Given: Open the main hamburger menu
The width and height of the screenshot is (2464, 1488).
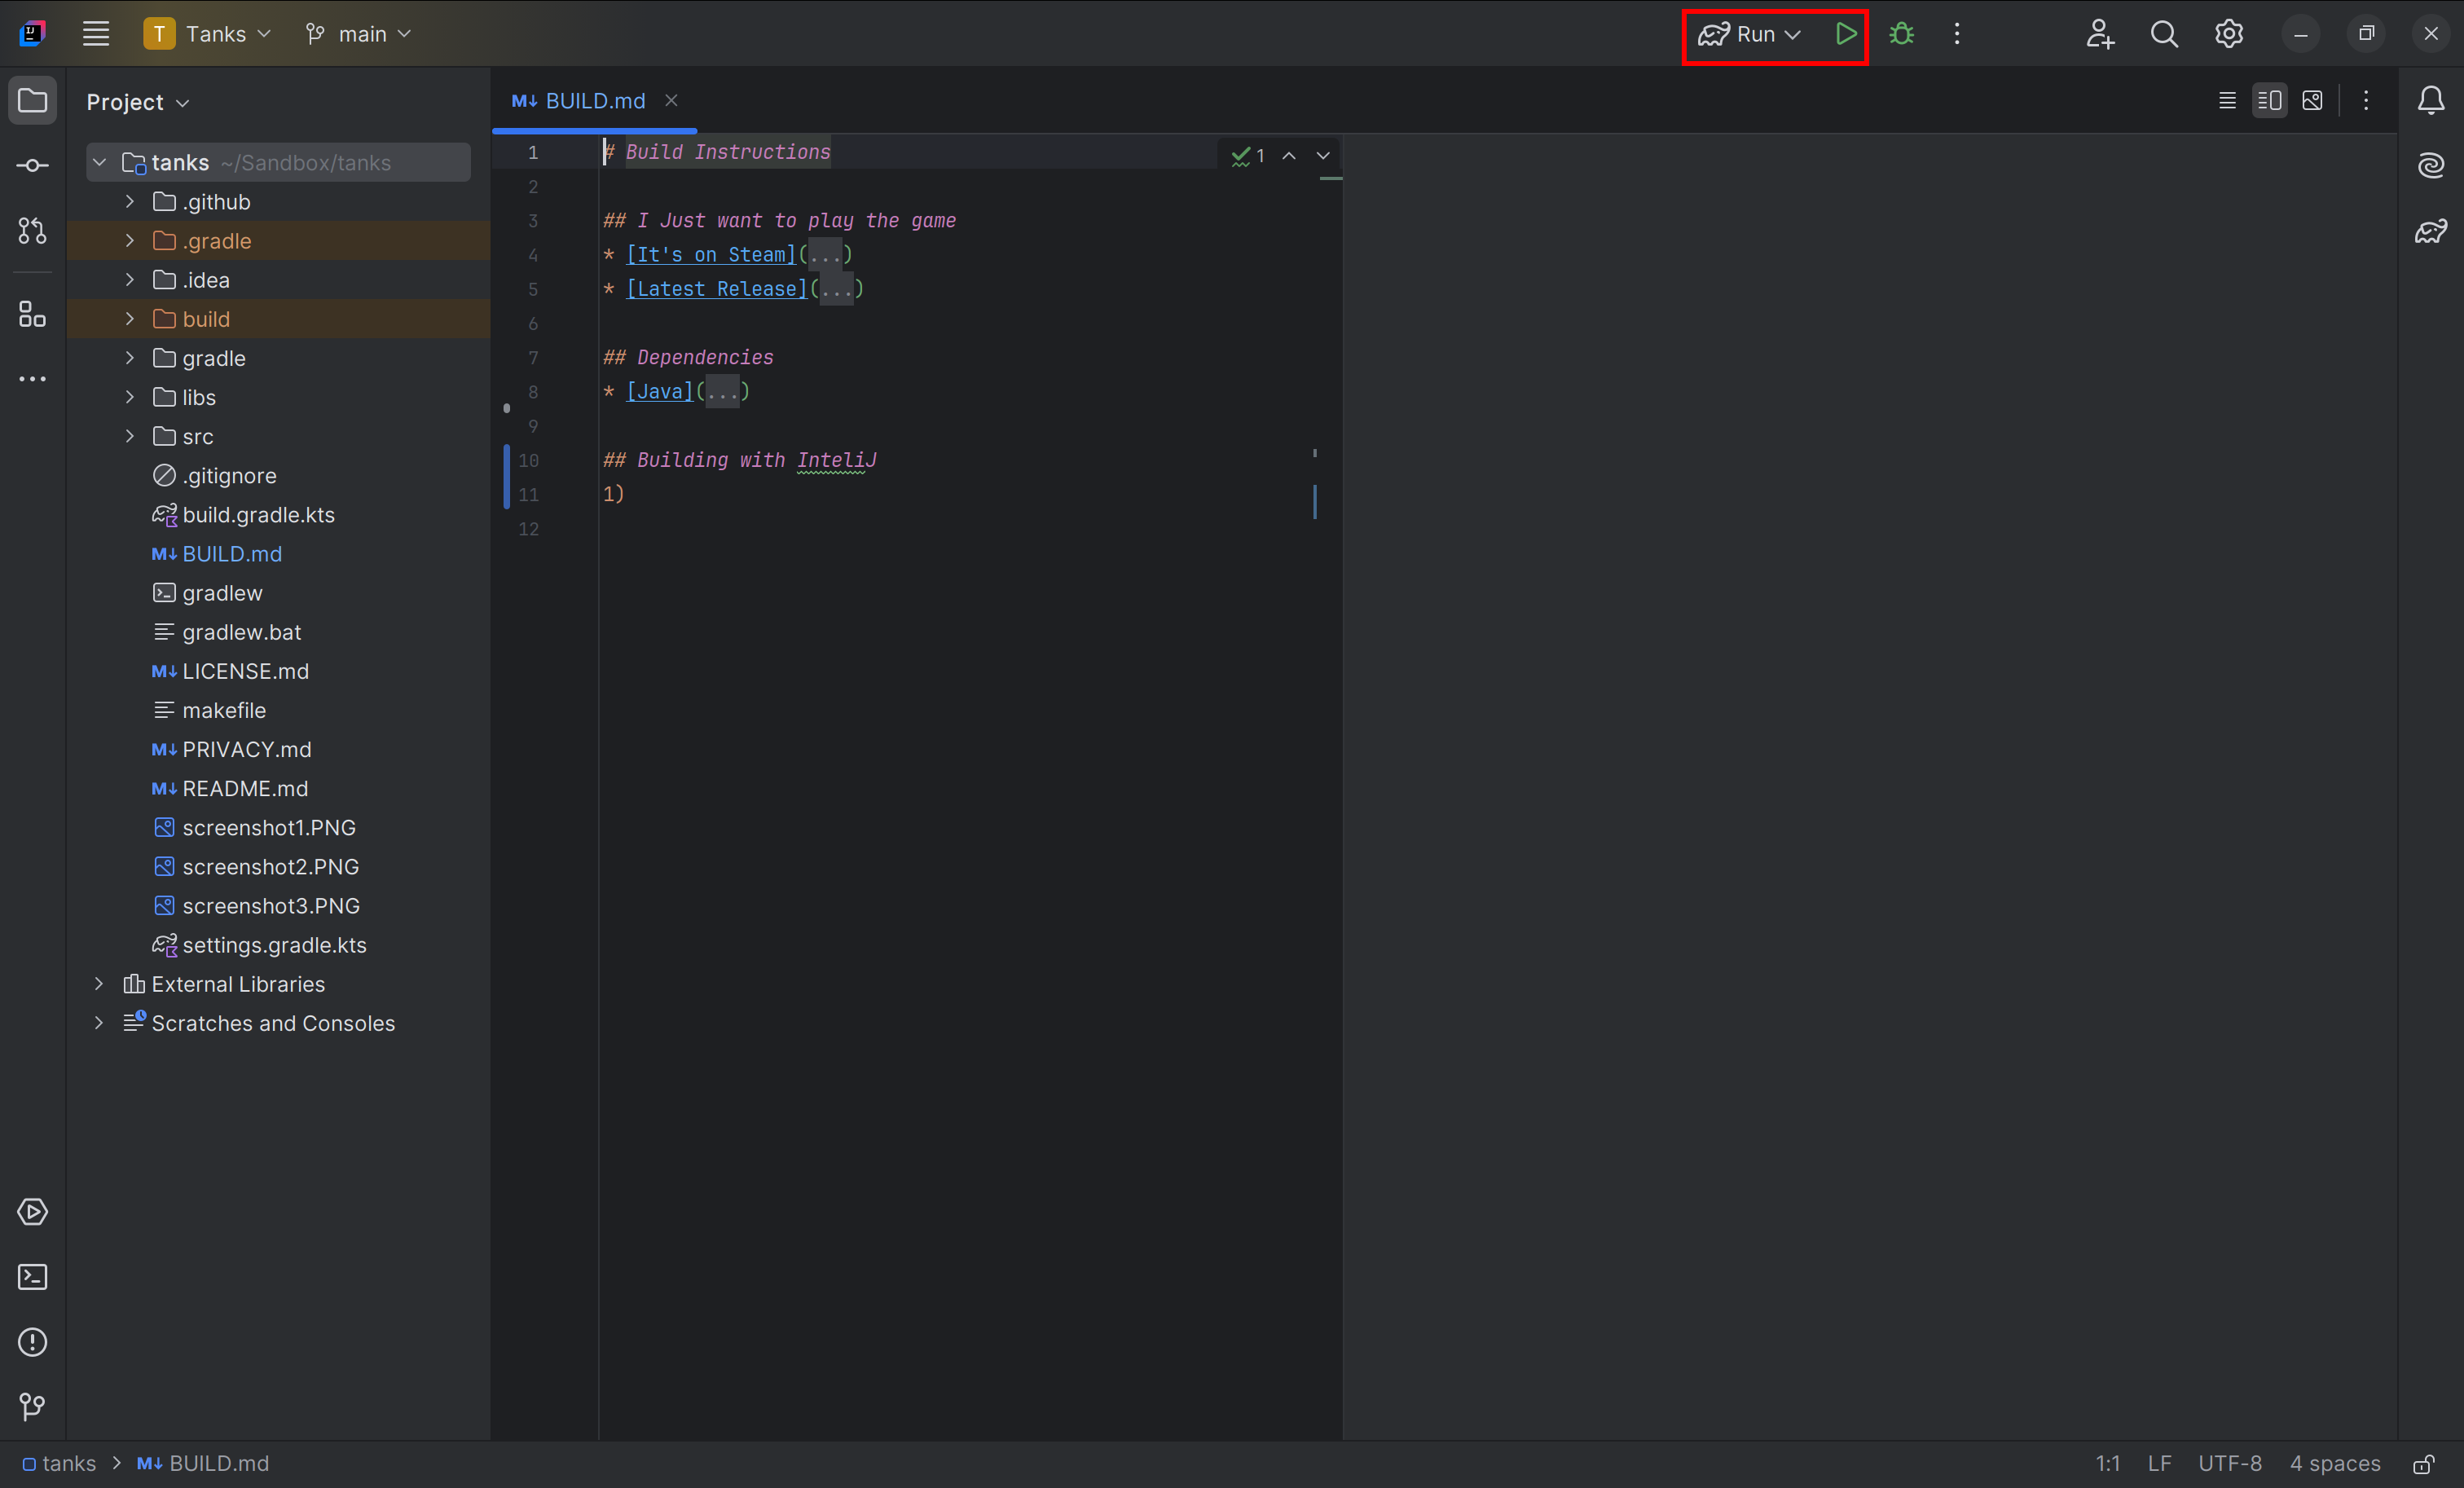Looking at the screenshot, I should point(96,34).
